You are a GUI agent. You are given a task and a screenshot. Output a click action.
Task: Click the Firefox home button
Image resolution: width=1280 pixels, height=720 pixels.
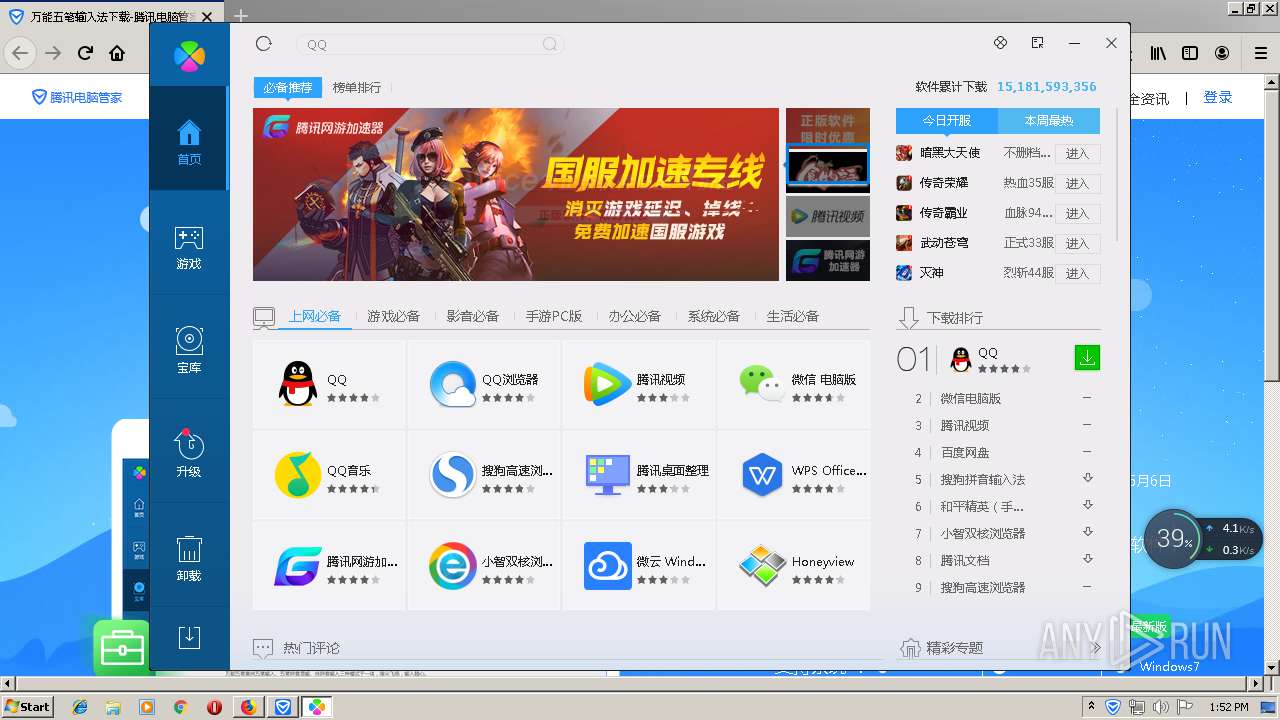(x=117, y=53)
